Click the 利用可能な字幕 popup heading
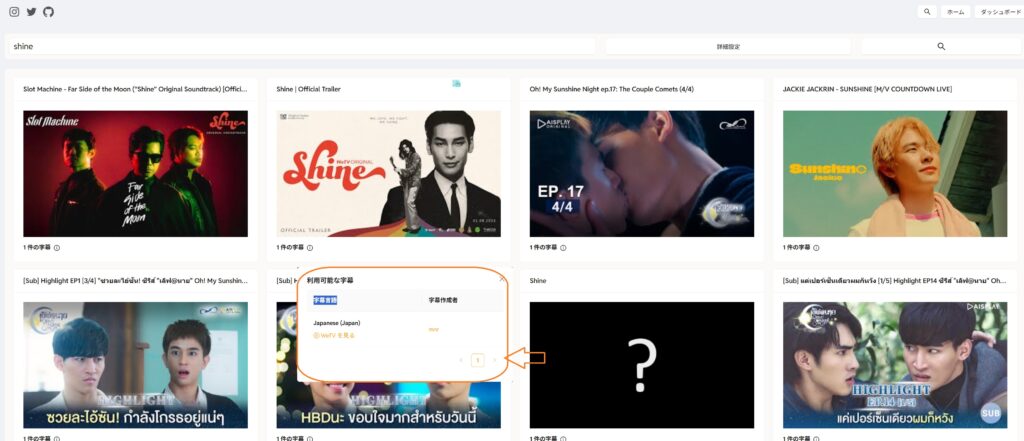The image size is (1024, 441). (x=330, y=280)
